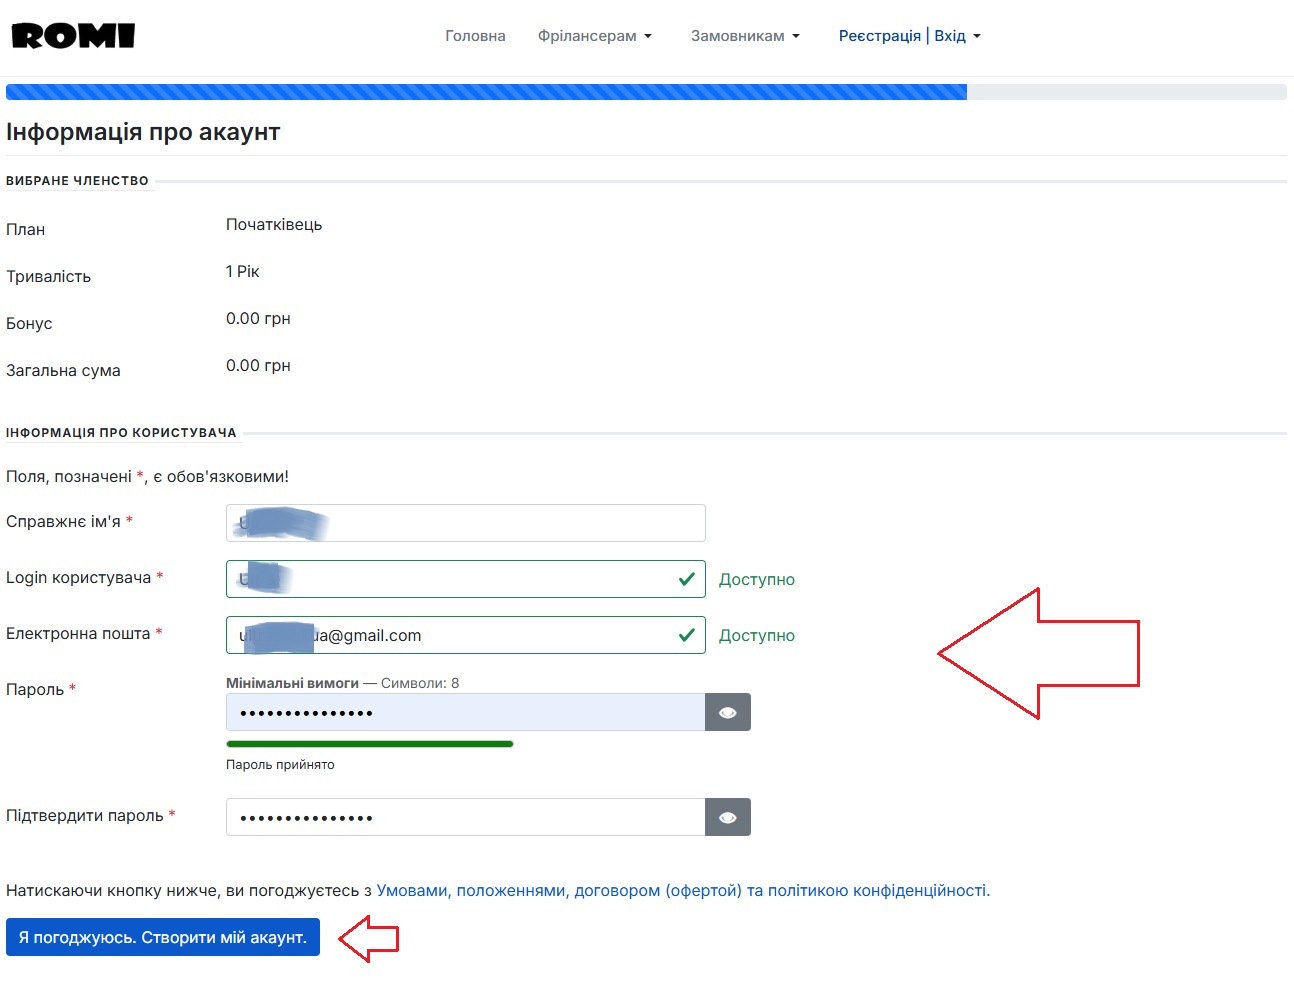Toggle visibility eye for Підтвердити пароль field

[728, 817]
